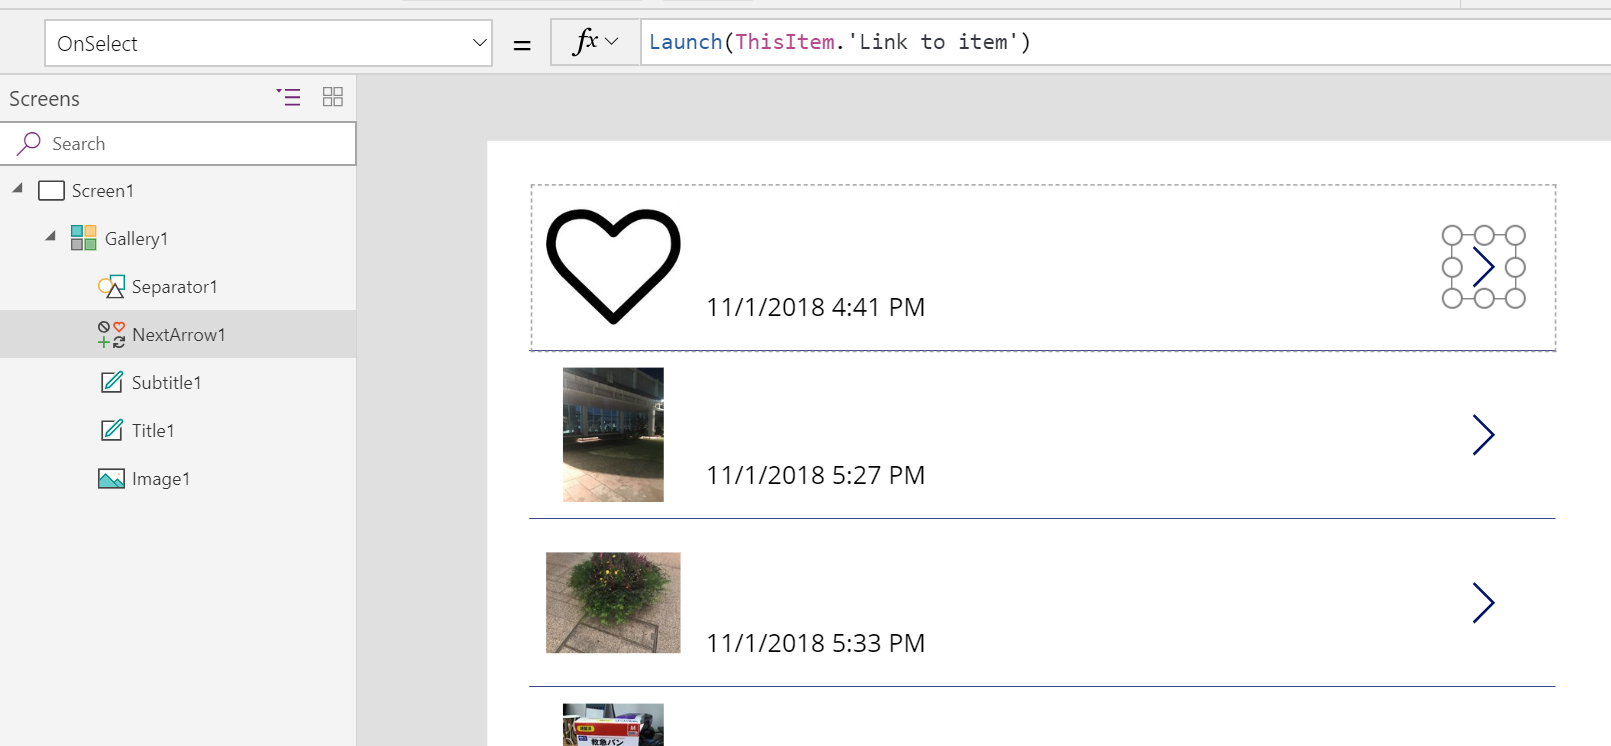Switch to tree list view icon

[x=289, y=97]
